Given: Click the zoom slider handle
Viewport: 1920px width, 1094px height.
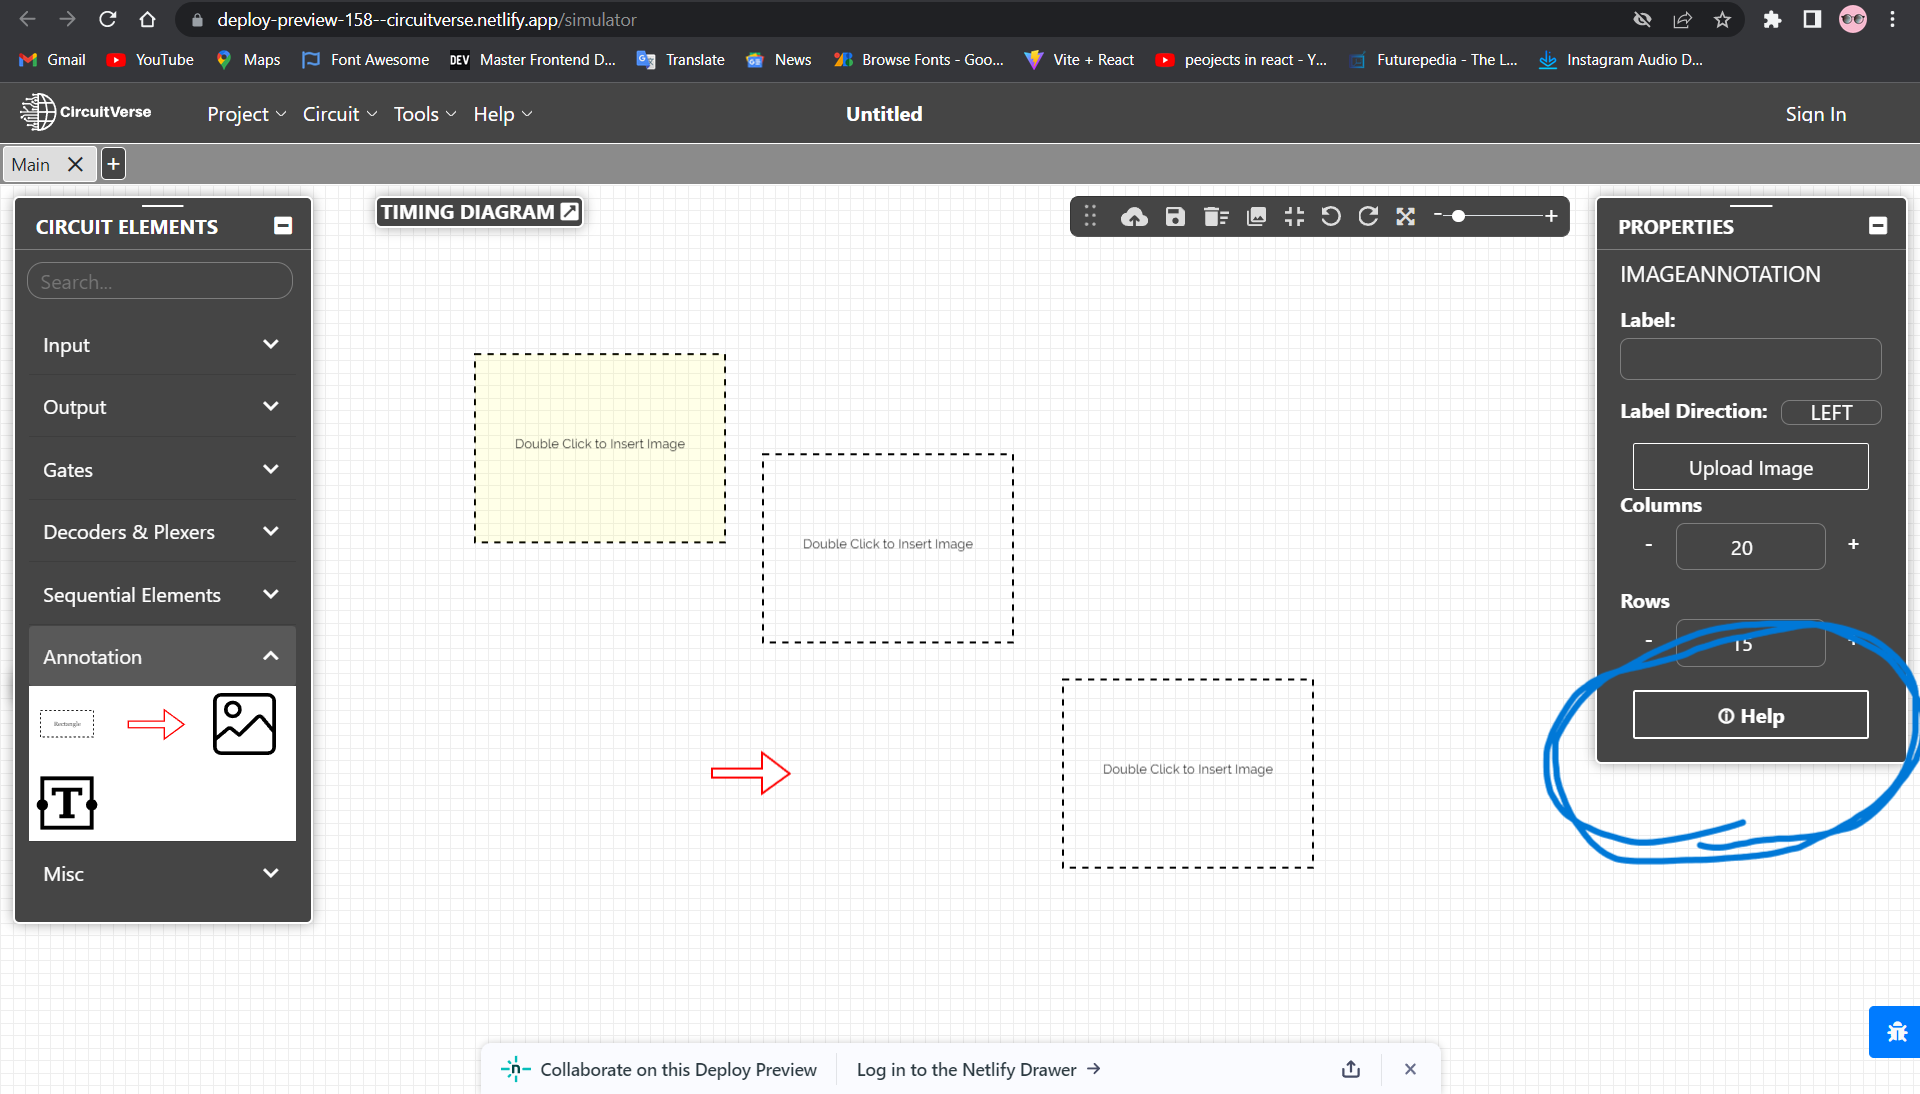Looking at the screenshot, I should pos(1459,216).
